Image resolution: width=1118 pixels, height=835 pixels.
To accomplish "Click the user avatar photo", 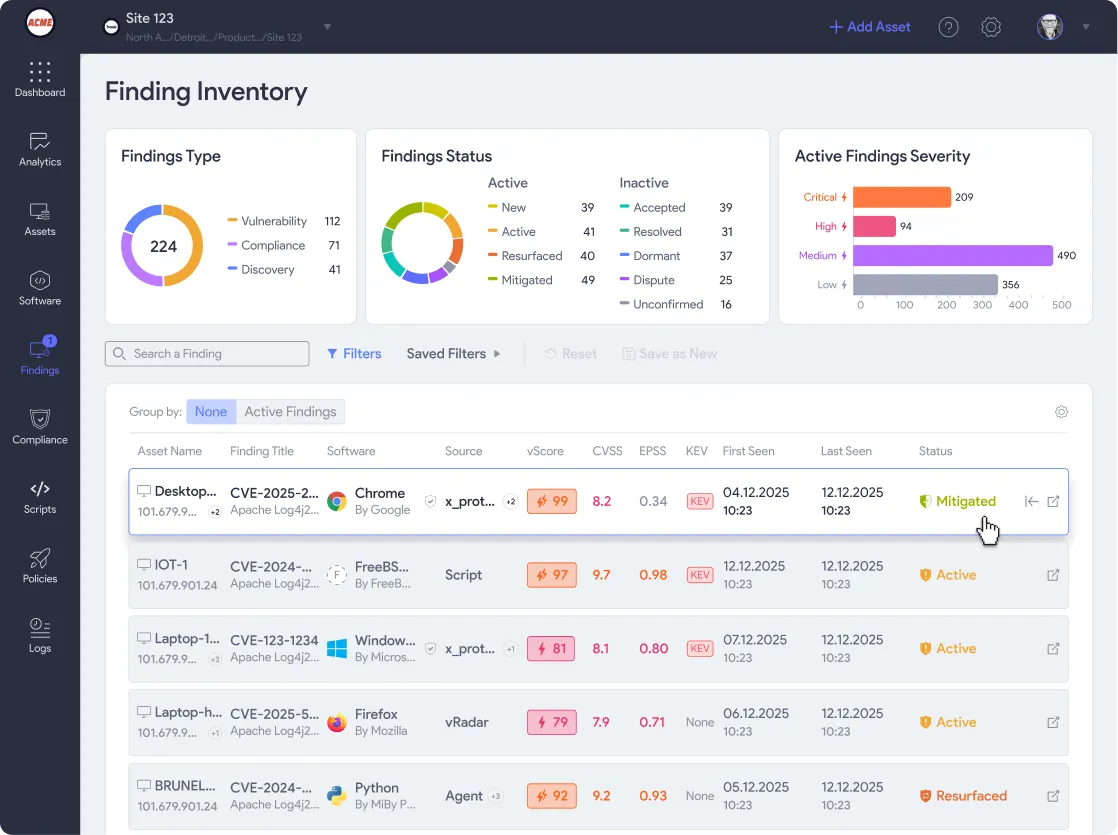I will click(x=1050, y=27).
